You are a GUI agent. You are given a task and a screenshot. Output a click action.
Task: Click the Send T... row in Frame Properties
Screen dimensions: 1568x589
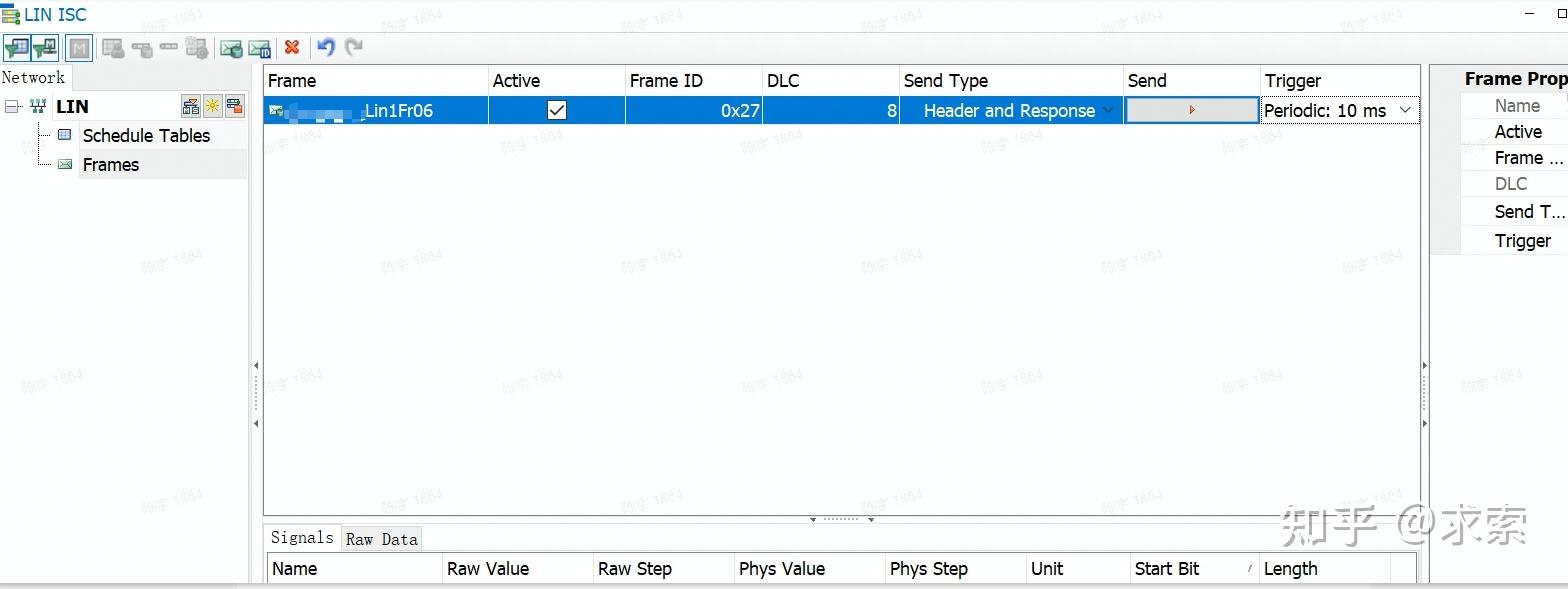(x=1514, y=211)
